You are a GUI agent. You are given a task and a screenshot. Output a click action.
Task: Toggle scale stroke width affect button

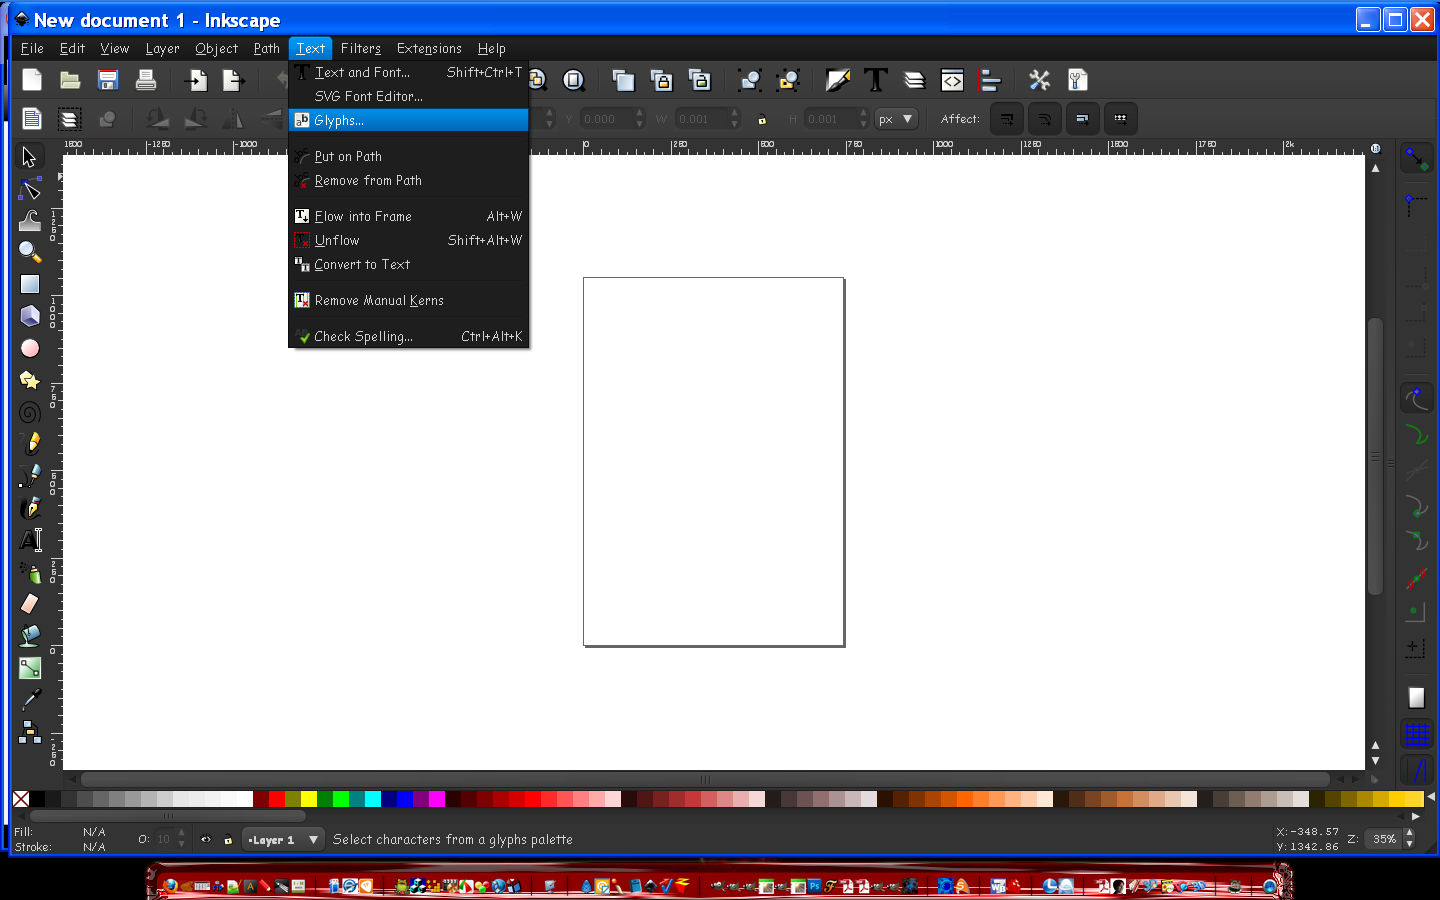(1007, 119)
